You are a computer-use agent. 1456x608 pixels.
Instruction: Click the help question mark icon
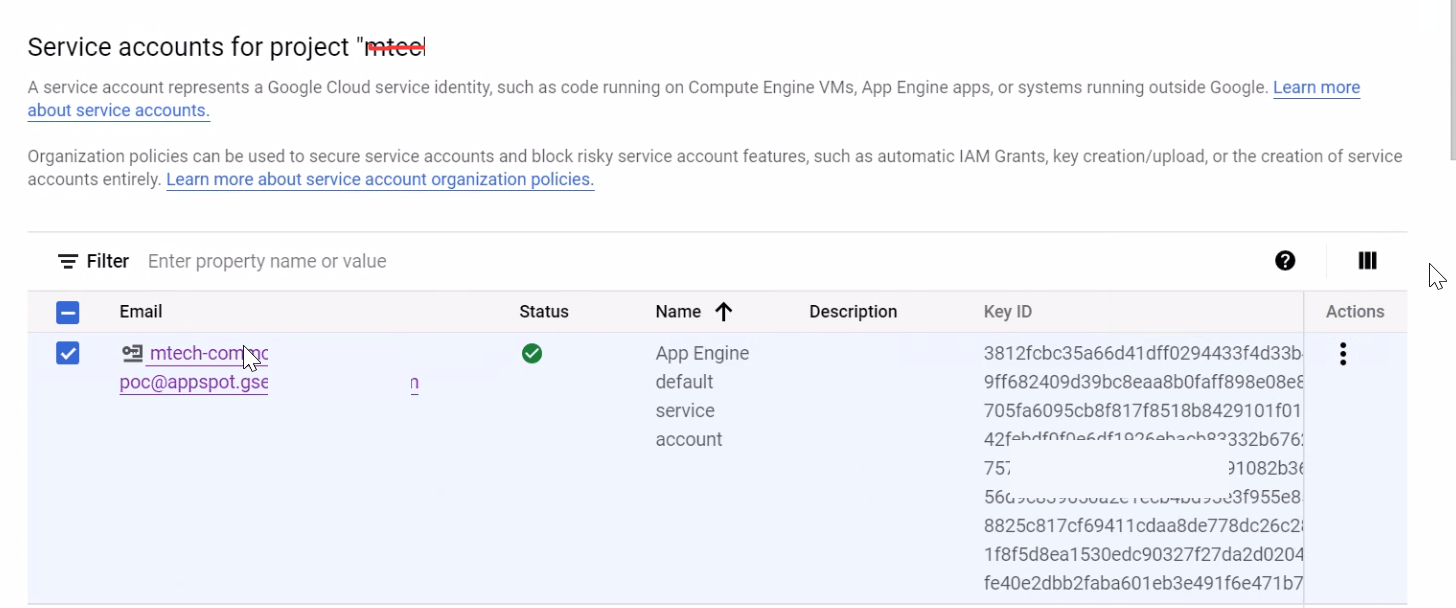click(1284, 260)
